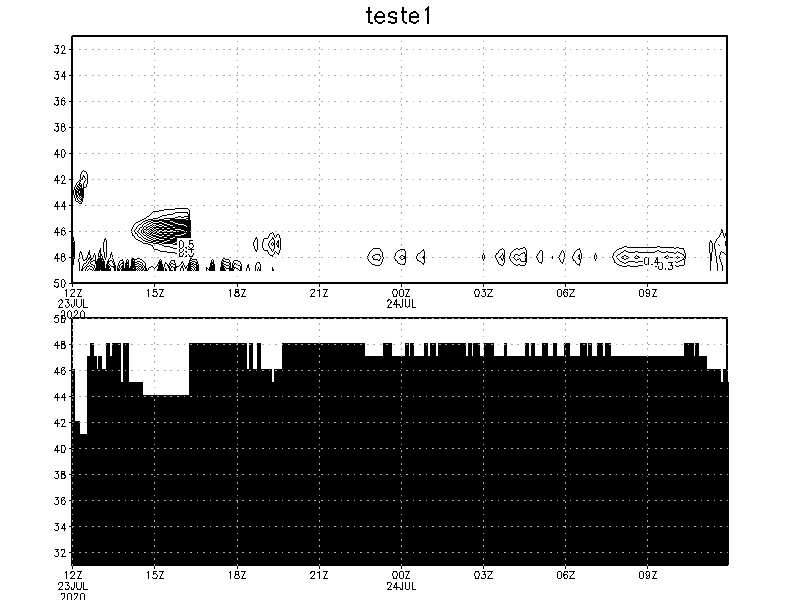Click the large dense contour blob near 15Z
Viewport: 800px width, 600px height.
(x=160, y=229)
